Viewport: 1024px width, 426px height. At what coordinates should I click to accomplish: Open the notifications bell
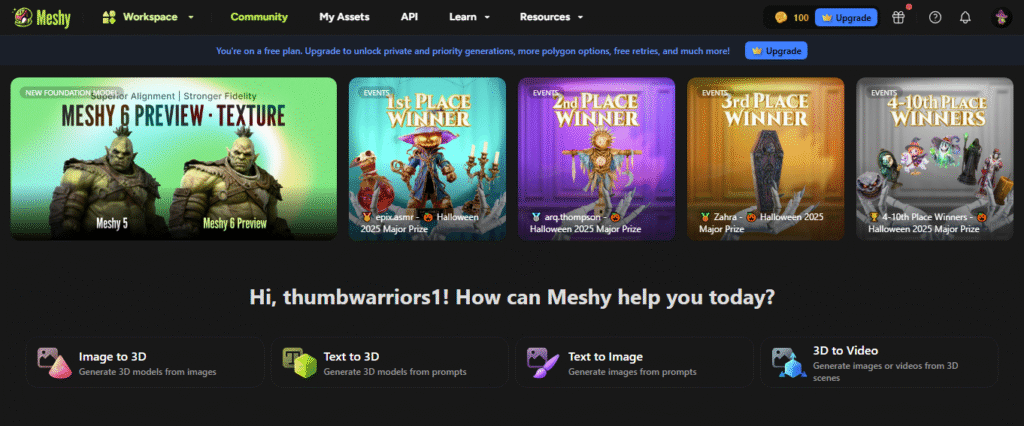point(965,17)
